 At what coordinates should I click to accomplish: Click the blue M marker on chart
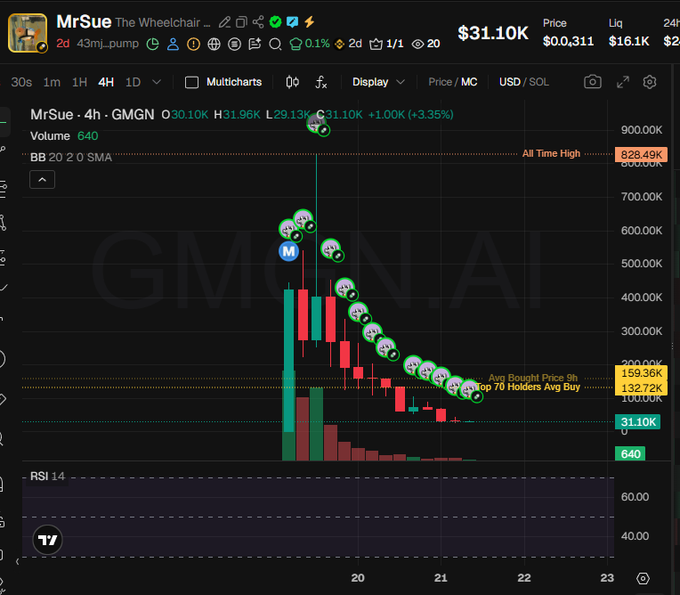(288, 252)
